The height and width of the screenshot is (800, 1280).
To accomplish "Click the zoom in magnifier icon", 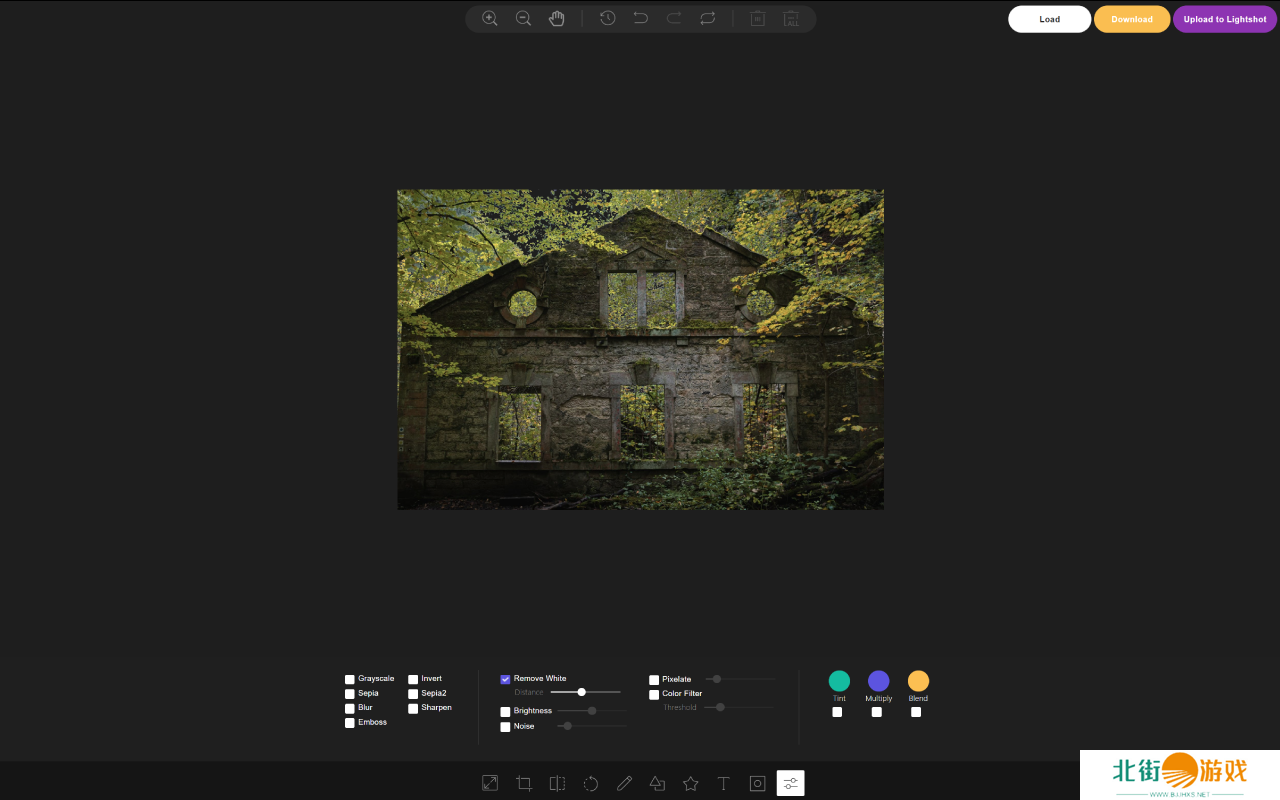I will point(490,18).
